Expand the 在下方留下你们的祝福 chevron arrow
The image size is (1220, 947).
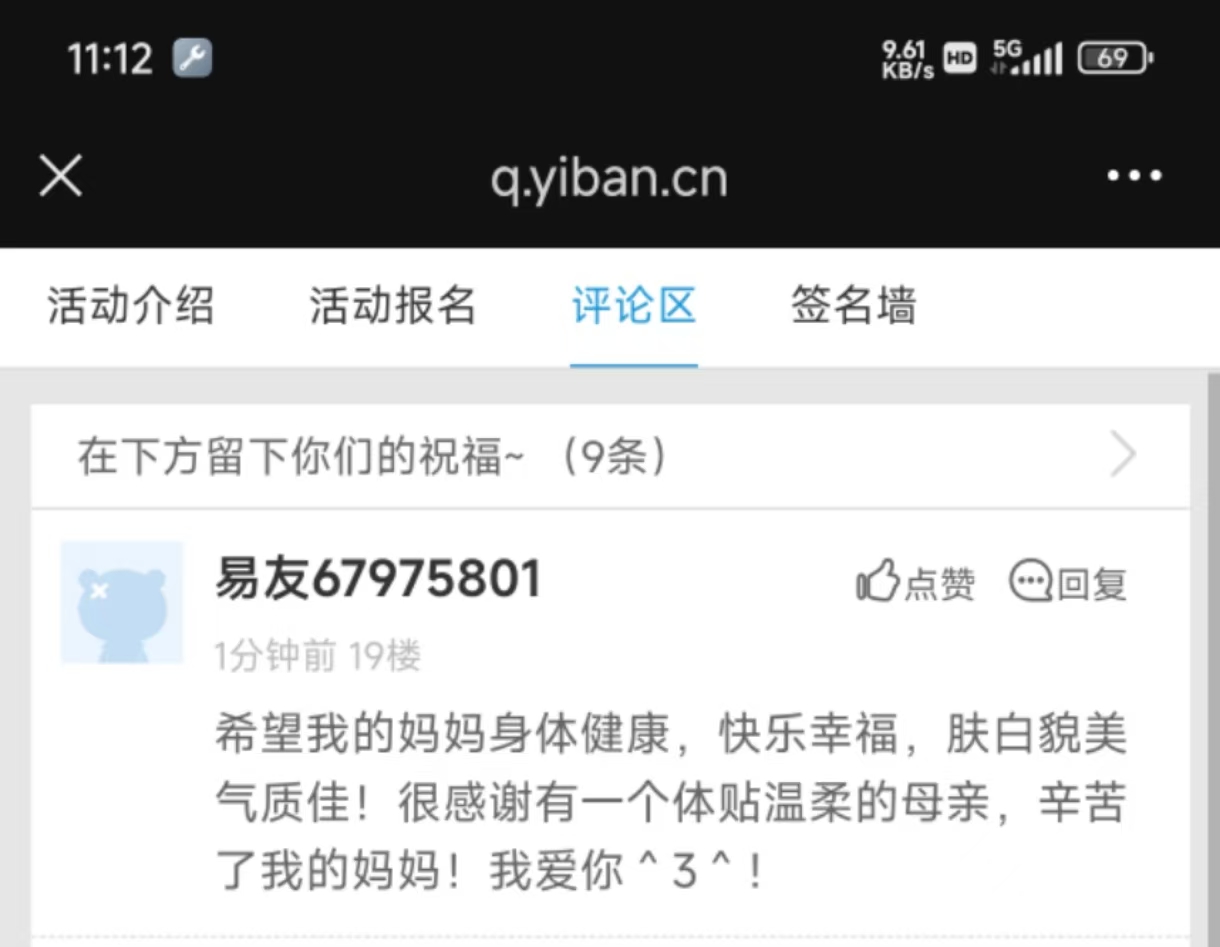coord(1124,457)
